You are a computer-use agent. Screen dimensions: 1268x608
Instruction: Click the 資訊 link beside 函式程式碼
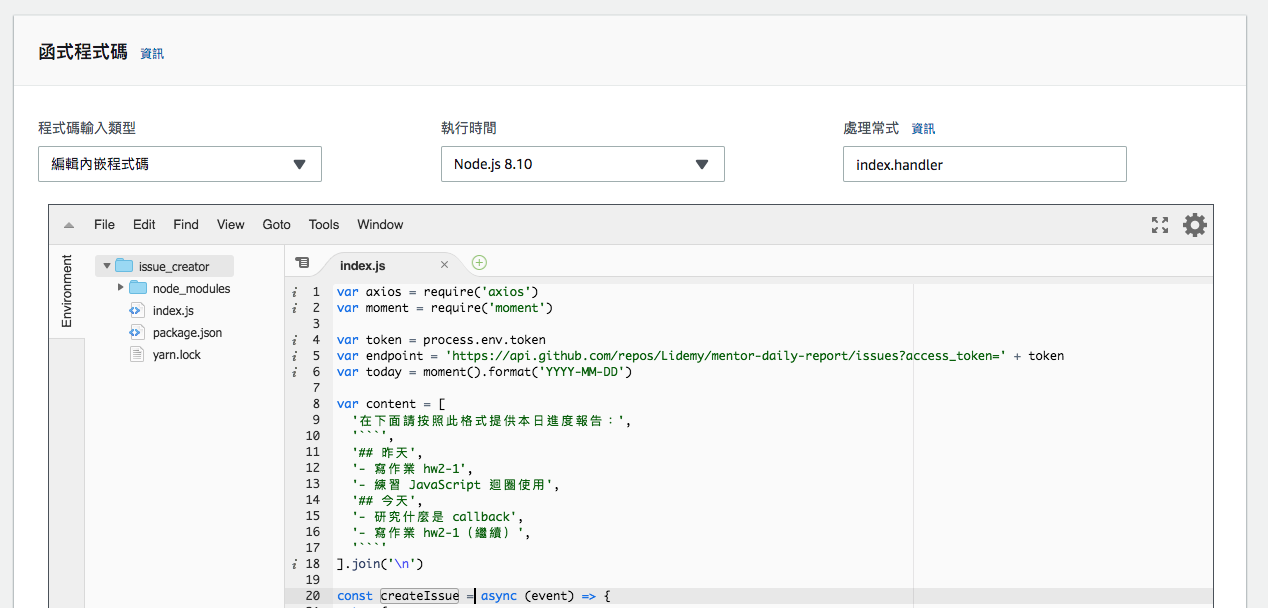tap(152, 54)
